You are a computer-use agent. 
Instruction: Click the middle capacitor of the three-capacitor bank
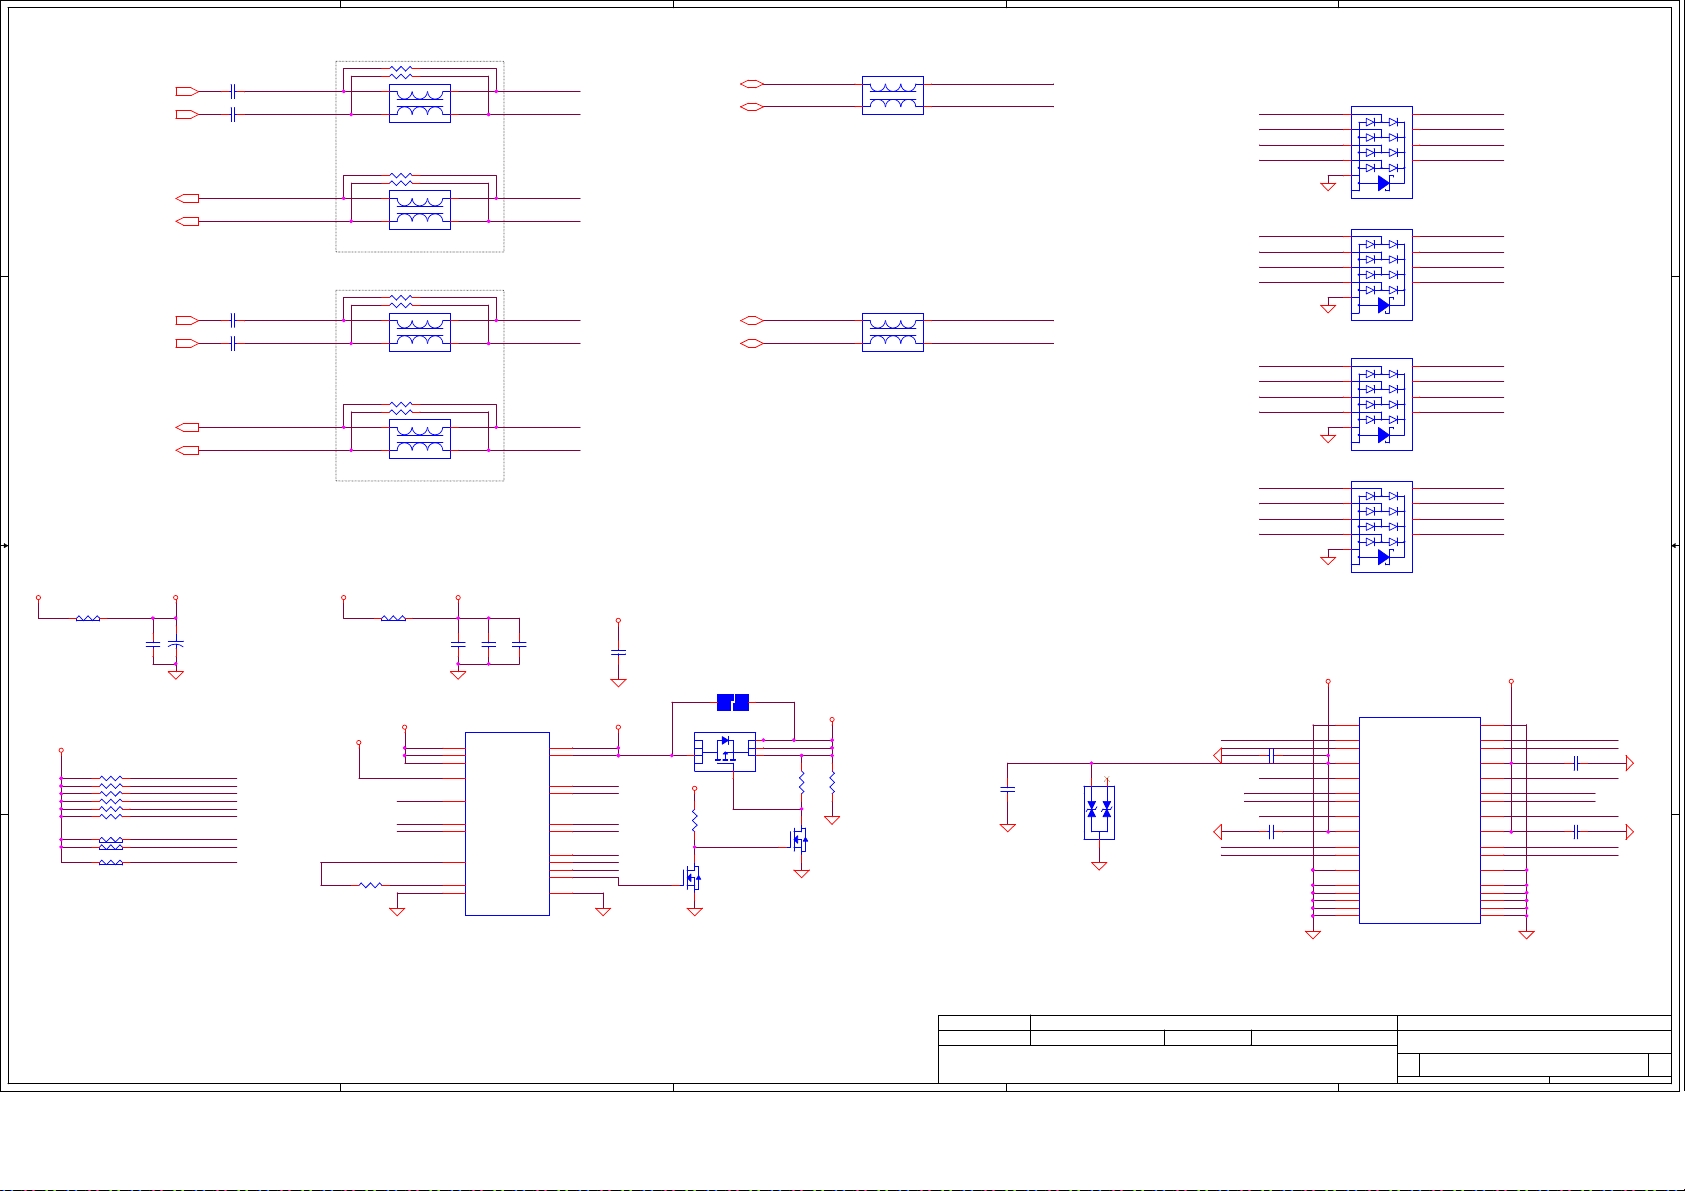point(488,645)
